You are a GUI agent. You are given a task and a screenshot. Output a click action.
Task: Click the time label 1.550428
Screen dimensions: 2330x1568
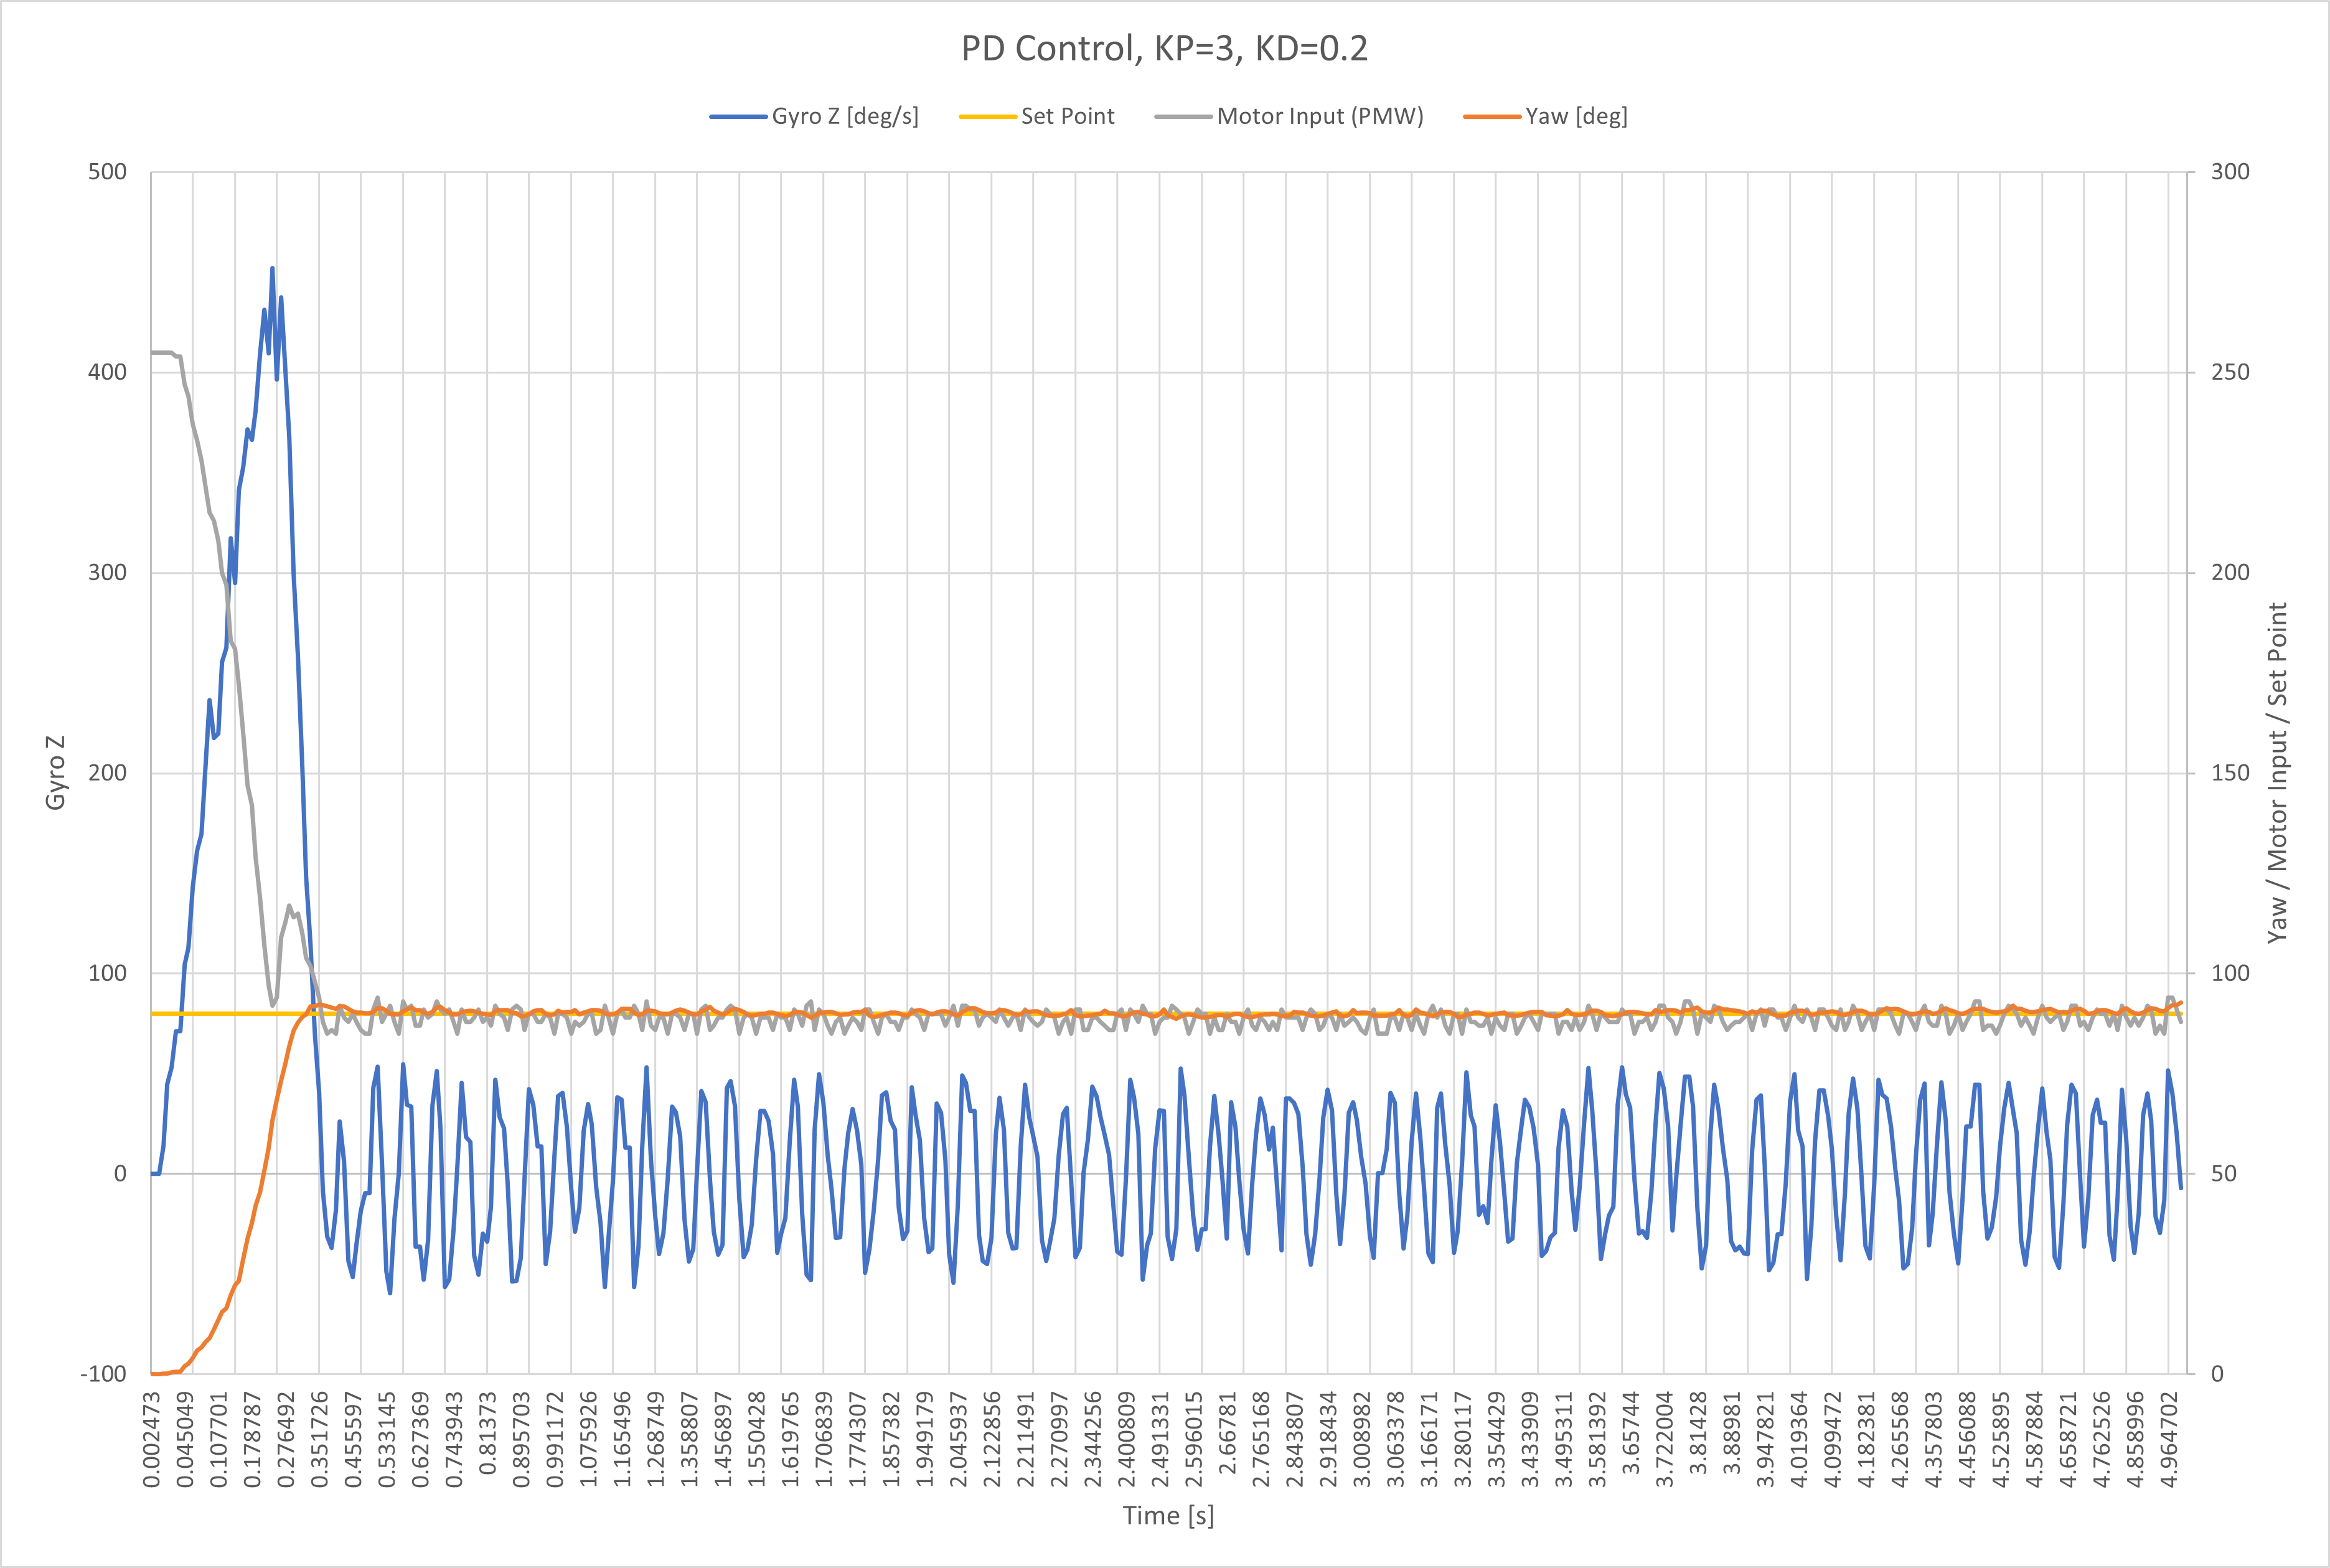(756, 1439)
